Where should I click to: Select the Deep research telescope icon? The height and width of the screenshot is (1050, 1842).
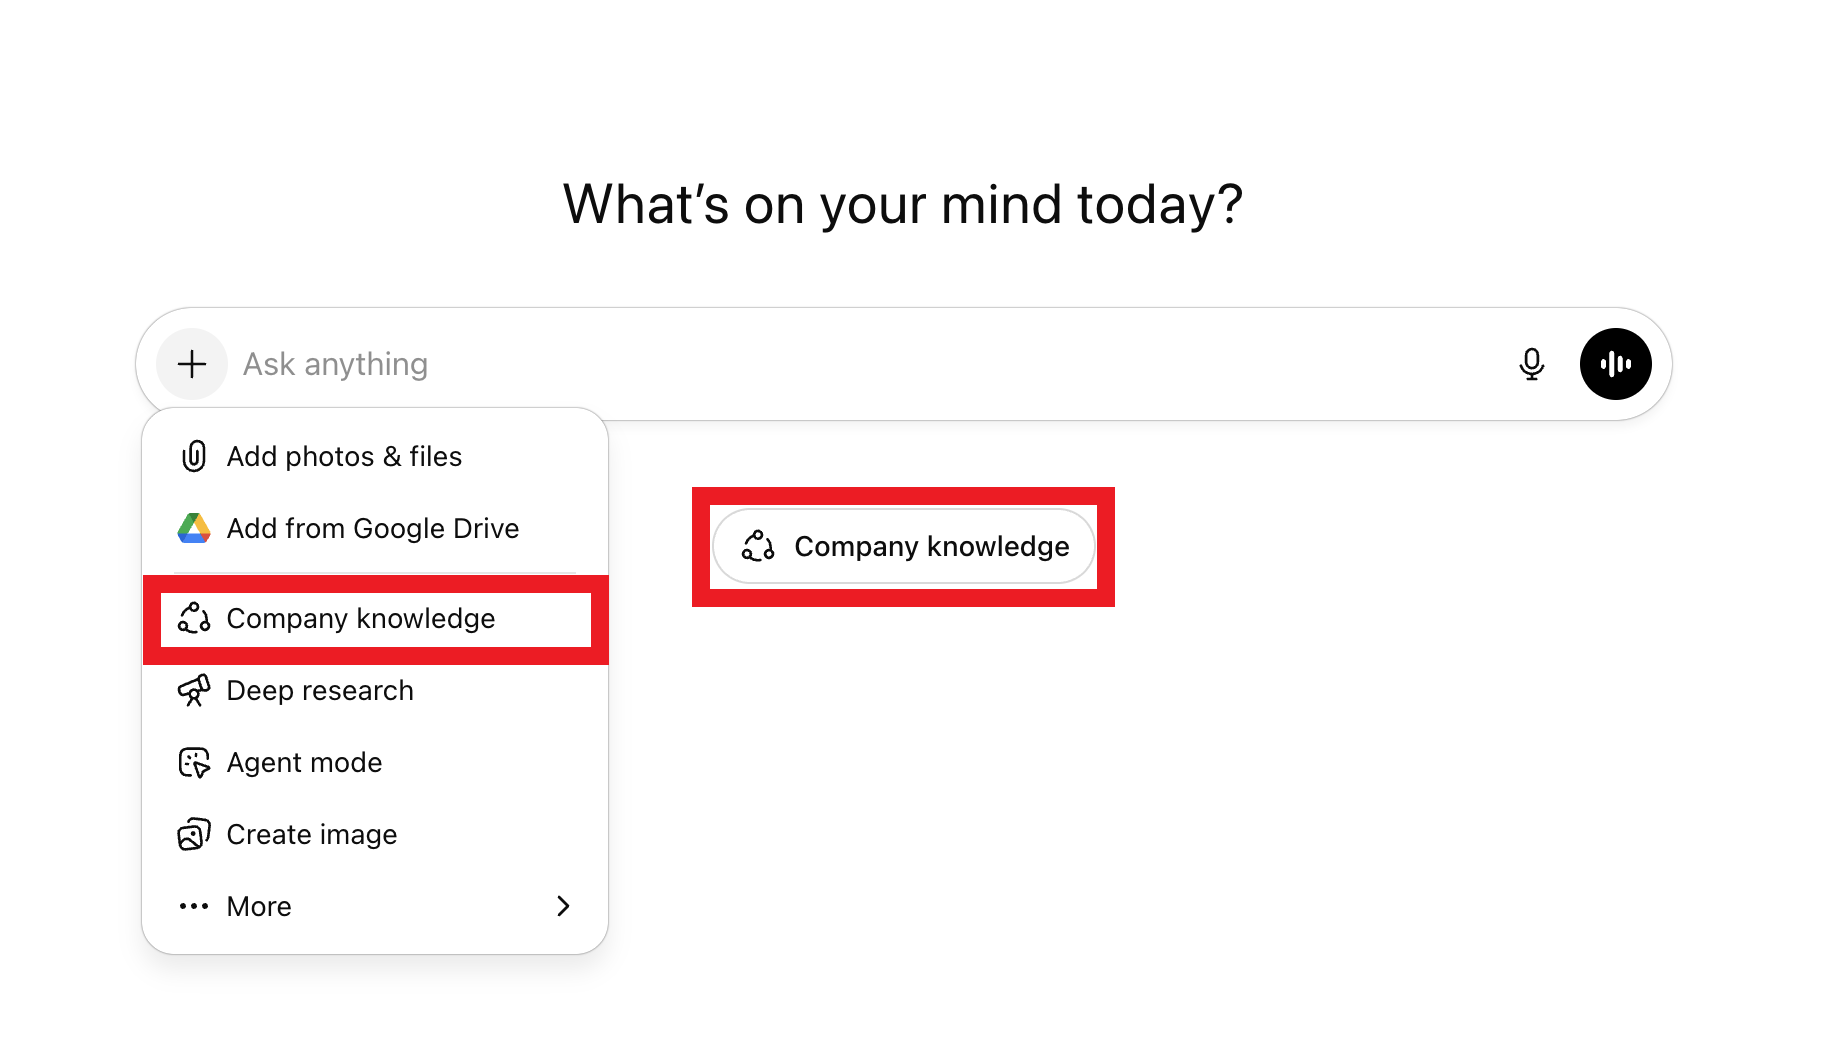coord(194,690)
